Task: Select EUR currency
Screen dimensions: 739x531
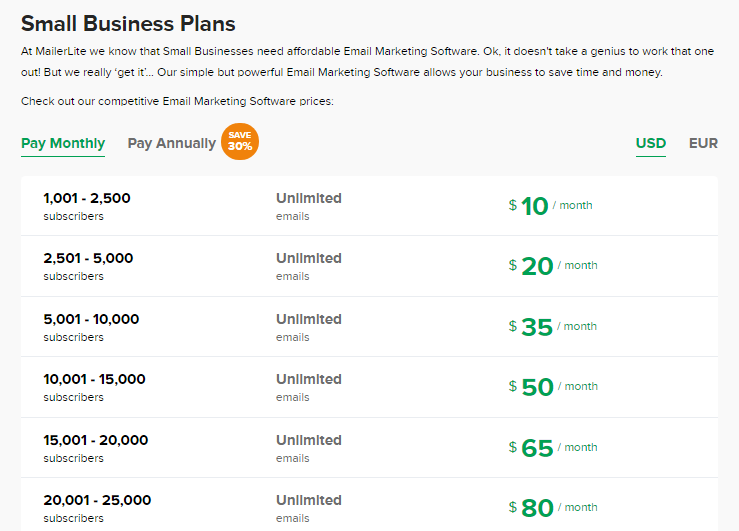Action: [x=703, y=143]
